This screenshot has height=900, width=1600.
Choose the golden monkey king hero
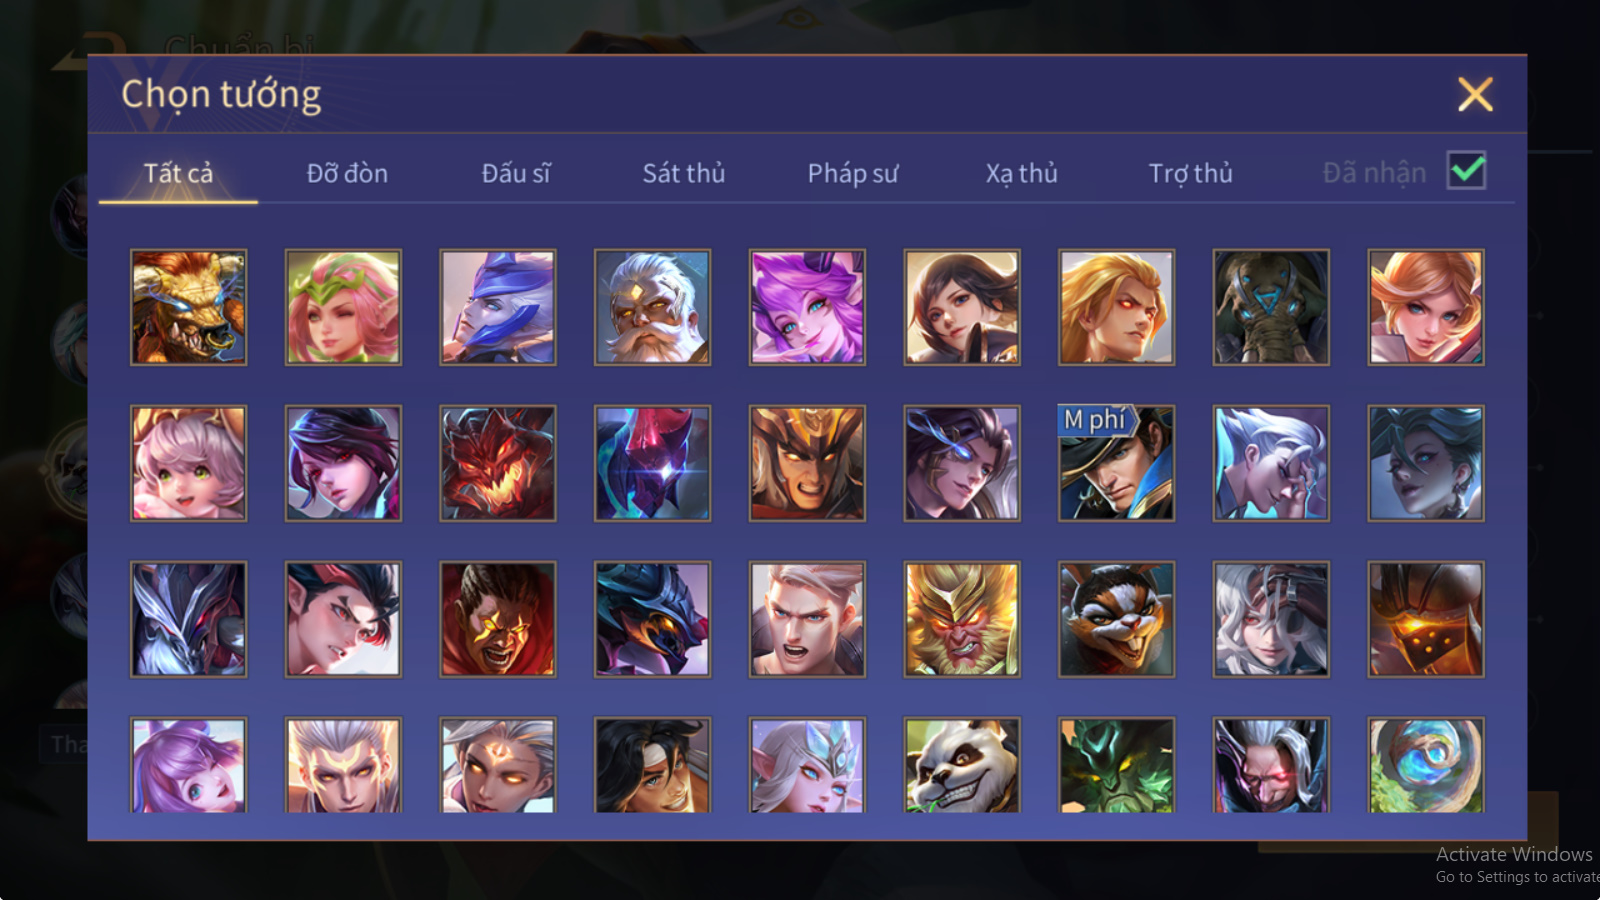962,619
